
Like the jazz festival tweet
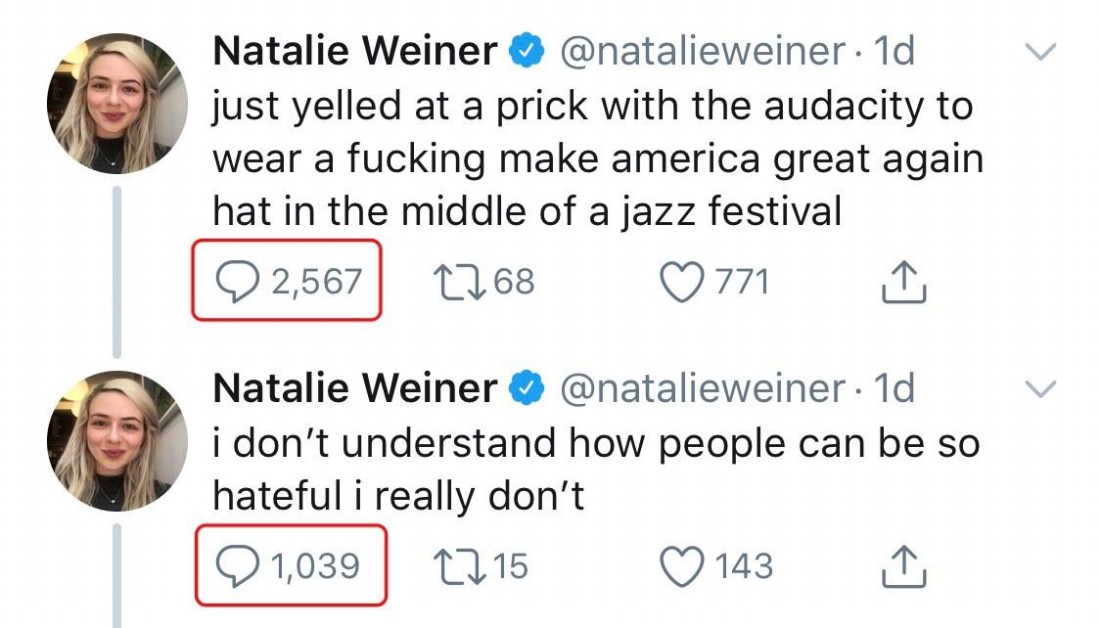[x=683, y=282]
